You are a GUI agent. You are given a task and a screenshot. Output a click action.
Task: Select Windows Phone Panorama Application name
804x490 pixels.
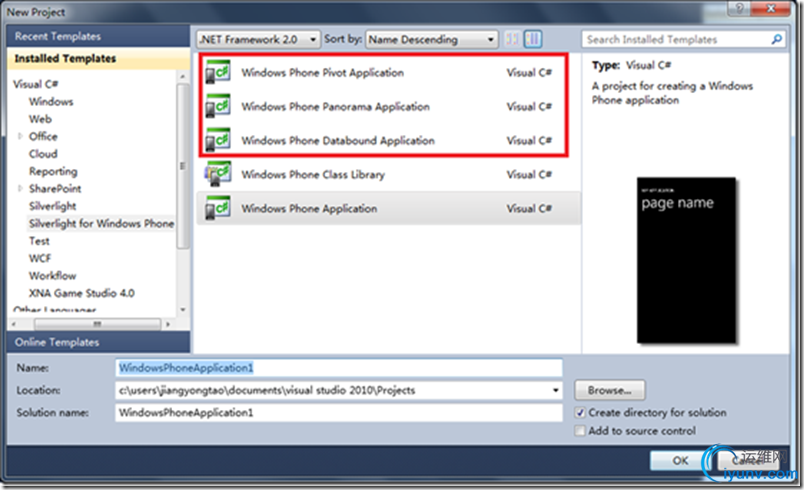point(335,107)
